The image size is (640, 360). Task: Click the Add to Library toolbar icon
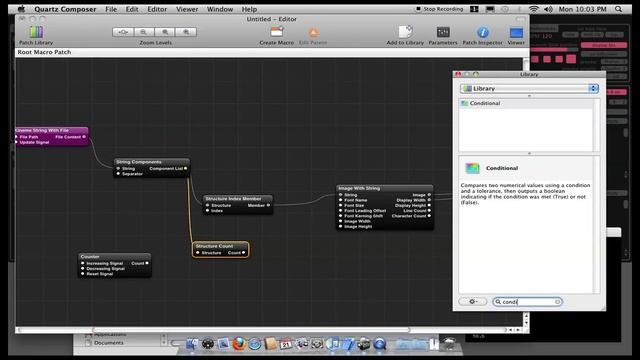(x=405, y=32)
